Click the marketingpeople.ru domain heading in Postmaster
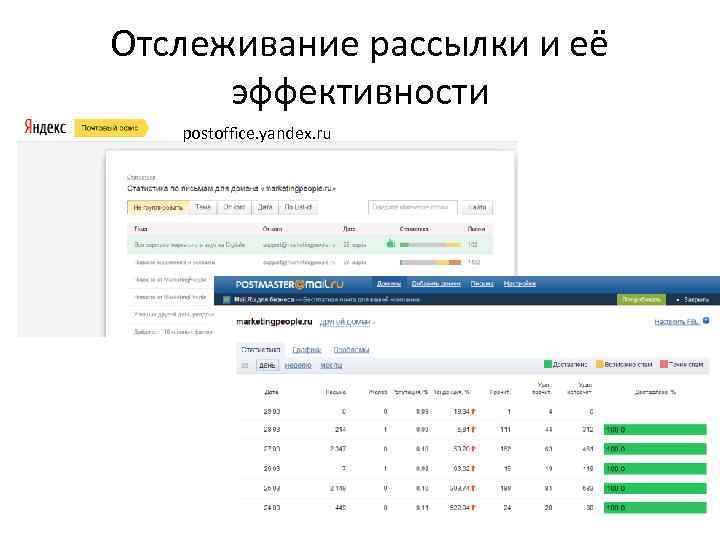 pos(274,322)
